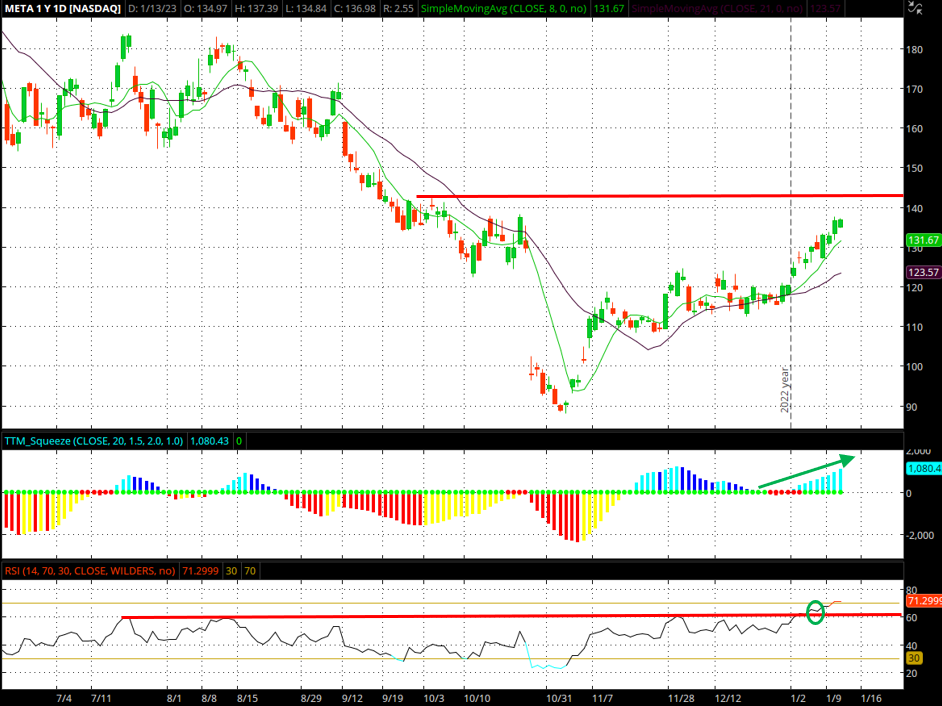The height and width of the screenshot is (706, 942).
Task: Click the 8/29 date axis label
Action: [311, 698]
